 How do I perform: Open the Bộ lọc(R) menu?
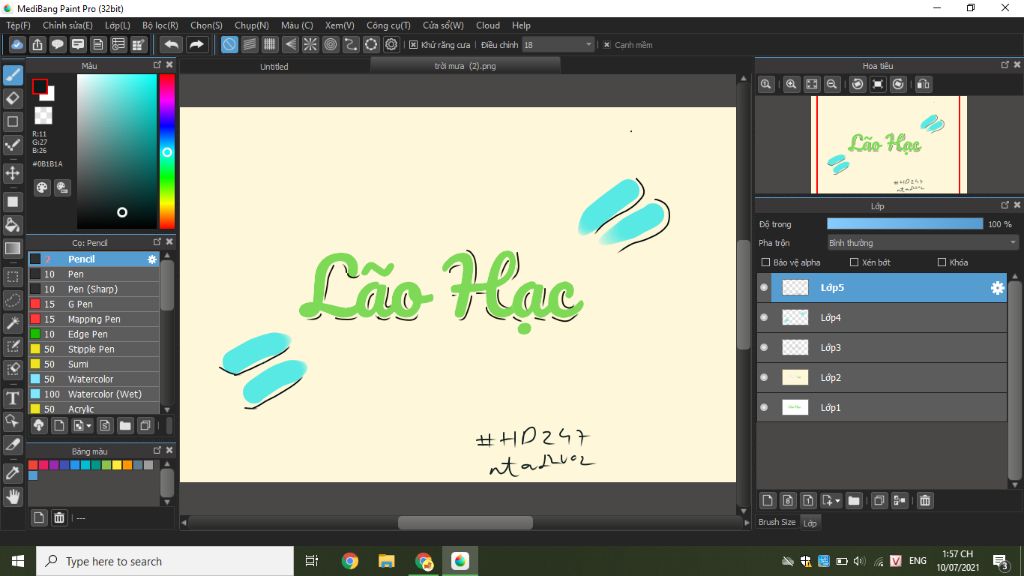pos(160,25)
